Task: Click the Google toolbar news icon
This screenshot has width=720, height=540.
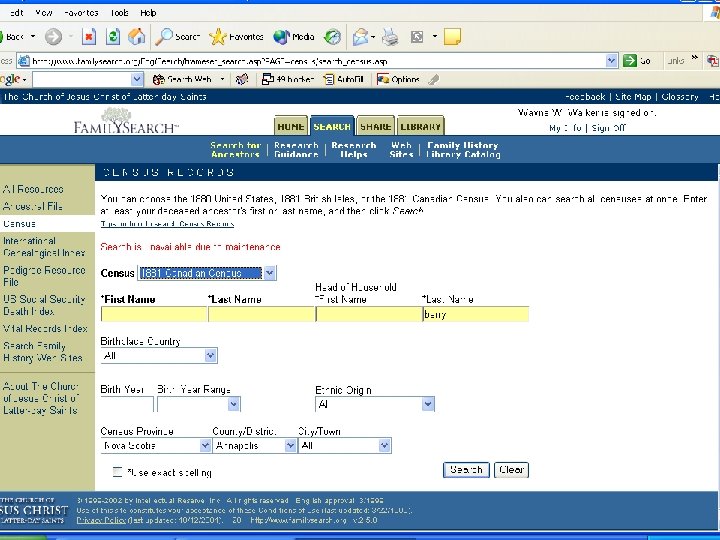Action: pyautogui.click(x=242, y=79)
